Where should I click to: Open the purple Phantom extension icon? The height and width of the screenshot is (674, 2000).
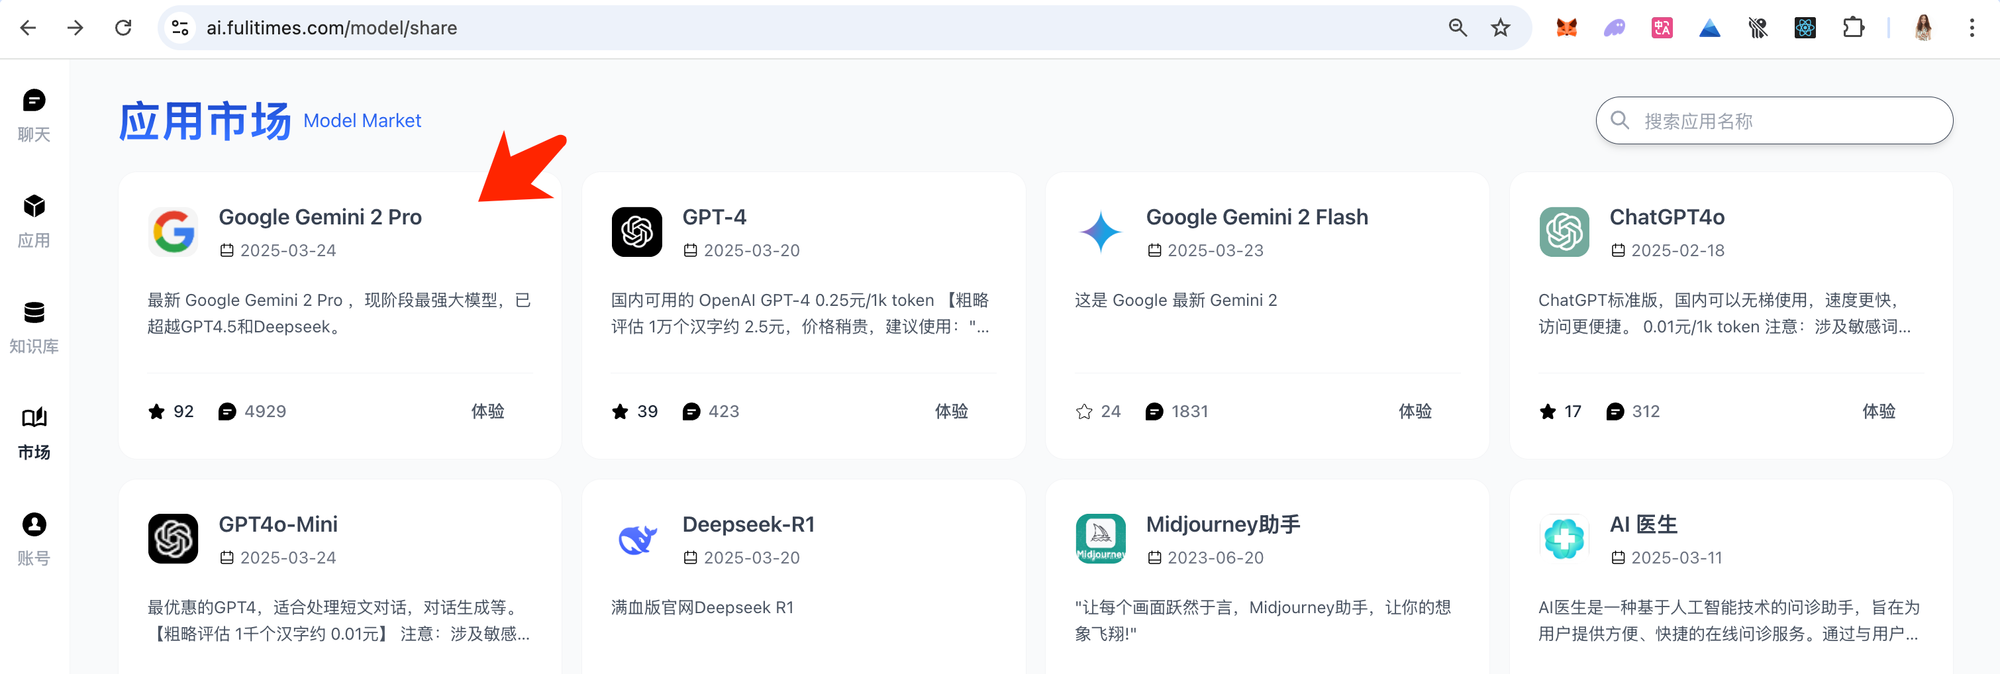tap(1615, 28)
